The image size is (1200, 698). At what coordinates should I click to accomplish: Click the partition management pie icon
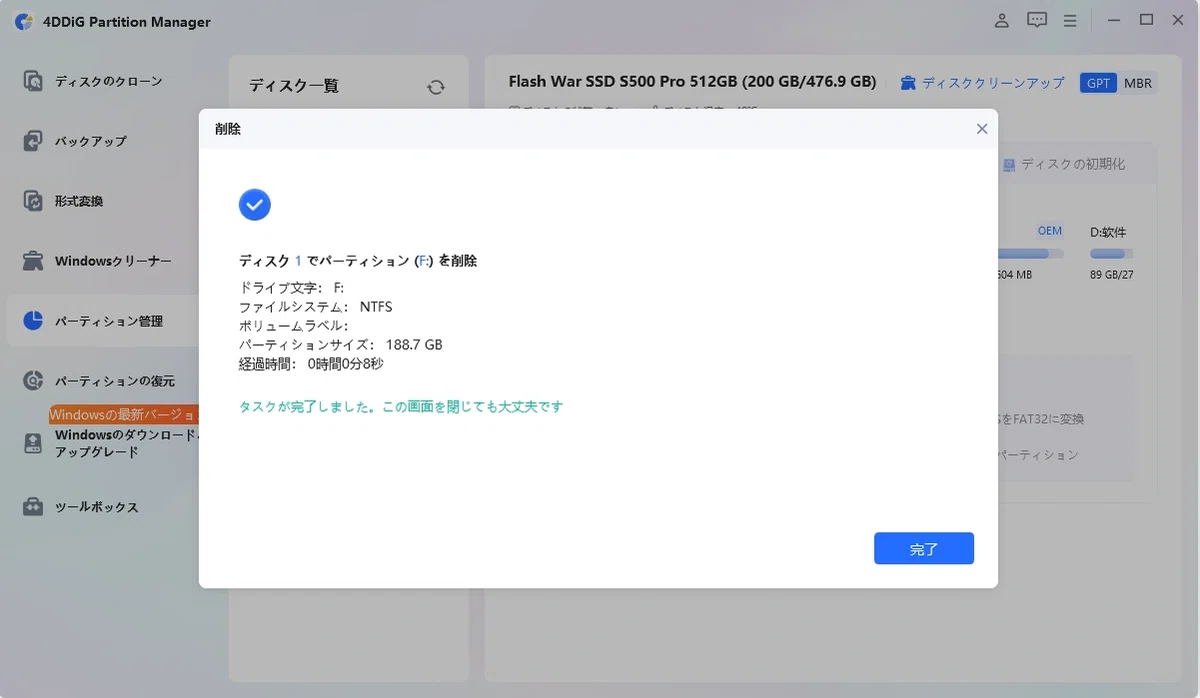point(33,321)
